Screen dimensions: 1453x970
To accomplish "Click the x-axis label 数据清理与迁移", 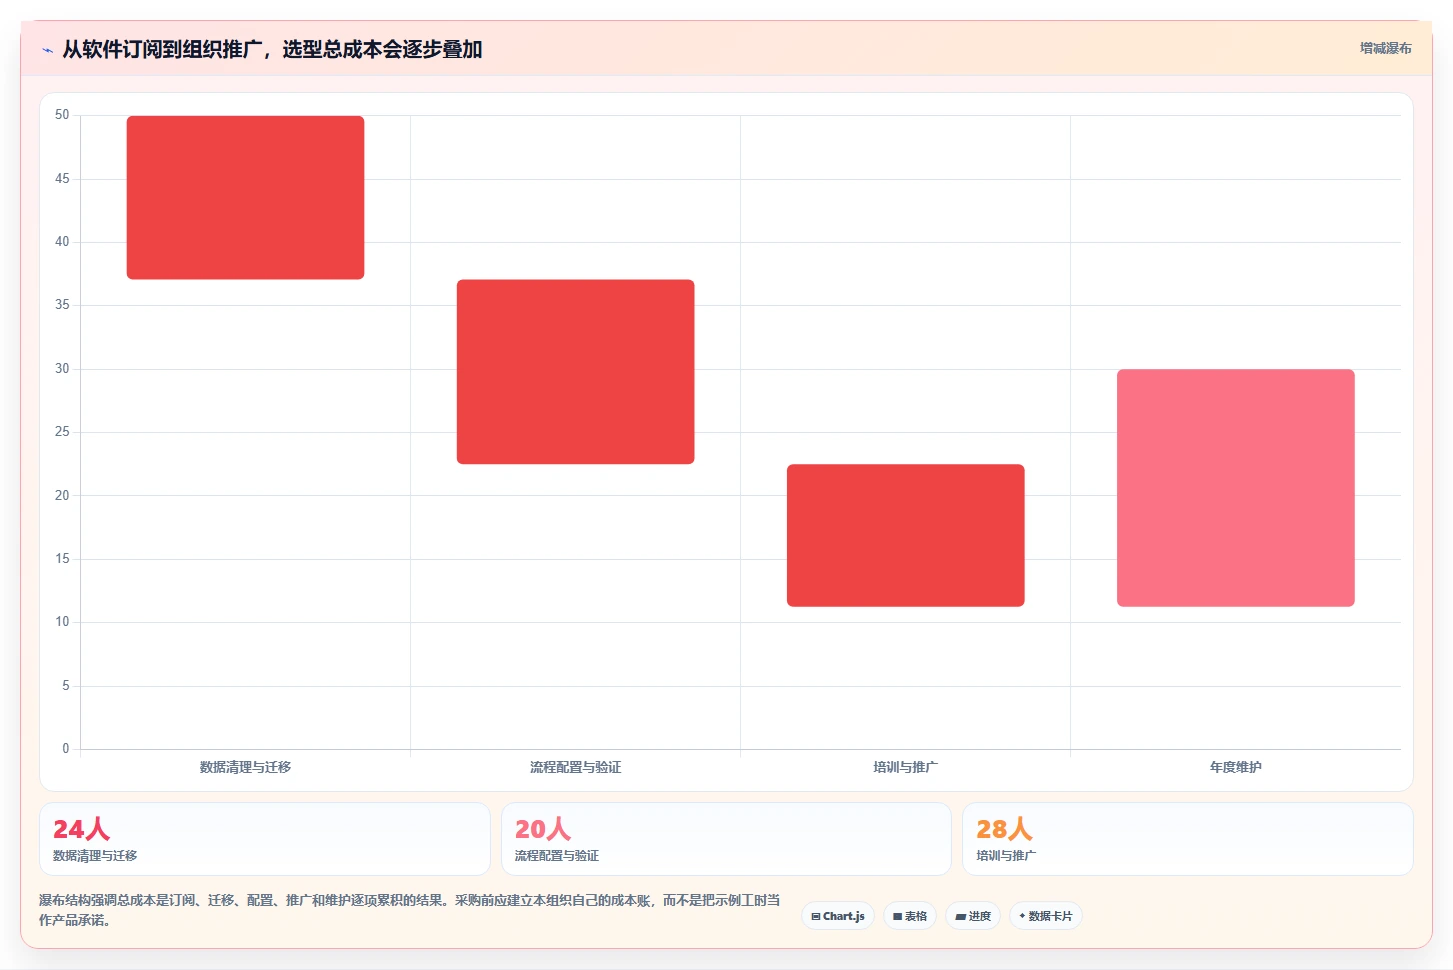I will [245, 767].
